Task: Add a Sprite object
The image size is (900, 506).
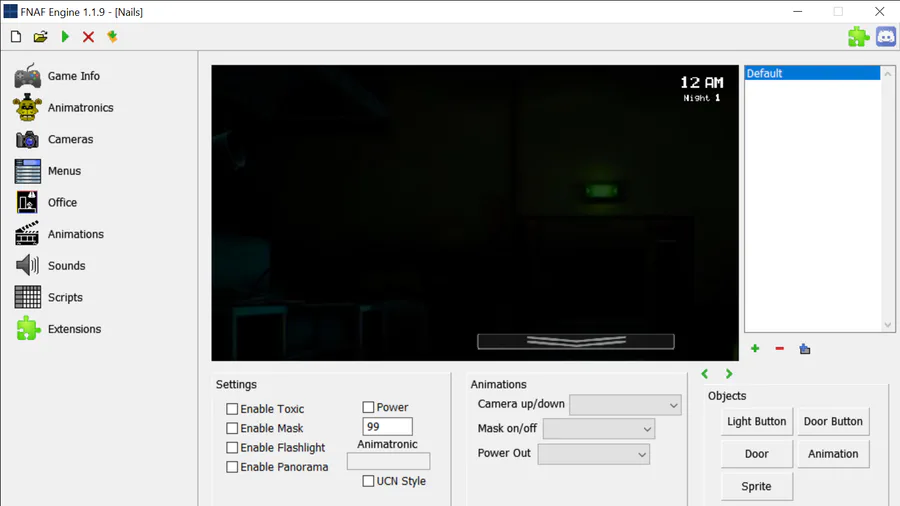Action: [757, 486]
